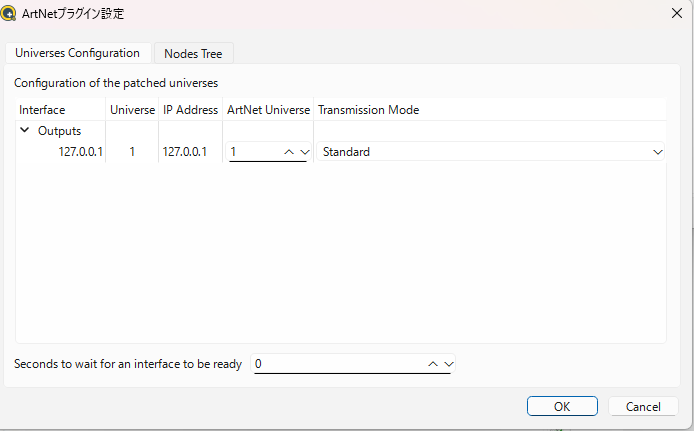The width and height of the screenshot is (694, 431).
Task: Collapse the Outputs tree group
Action: click(25, 130)
